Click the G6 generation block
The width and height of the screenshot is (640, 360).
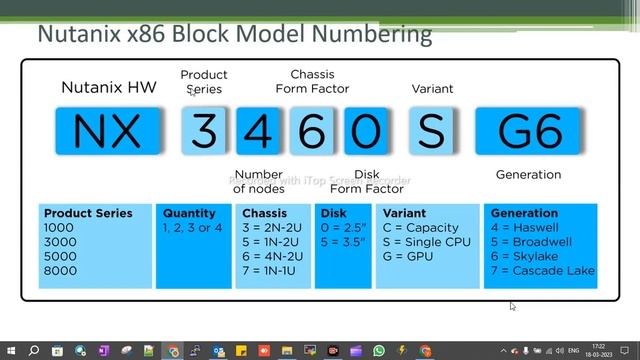[x=528, y=131]
